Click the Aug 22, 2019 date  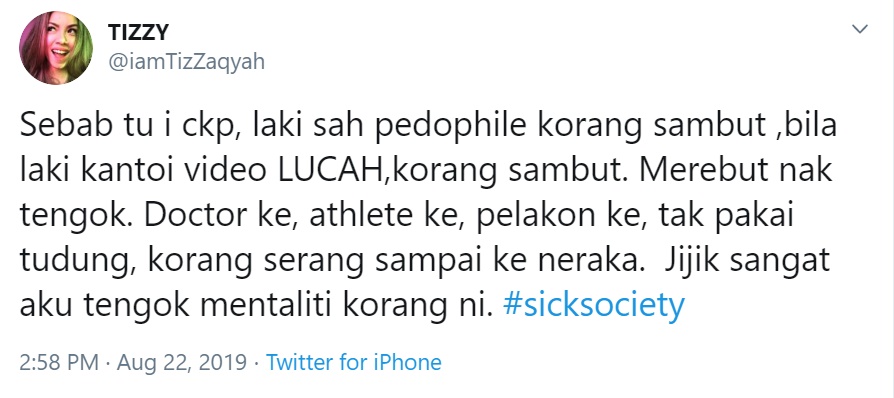coord(182,363)
